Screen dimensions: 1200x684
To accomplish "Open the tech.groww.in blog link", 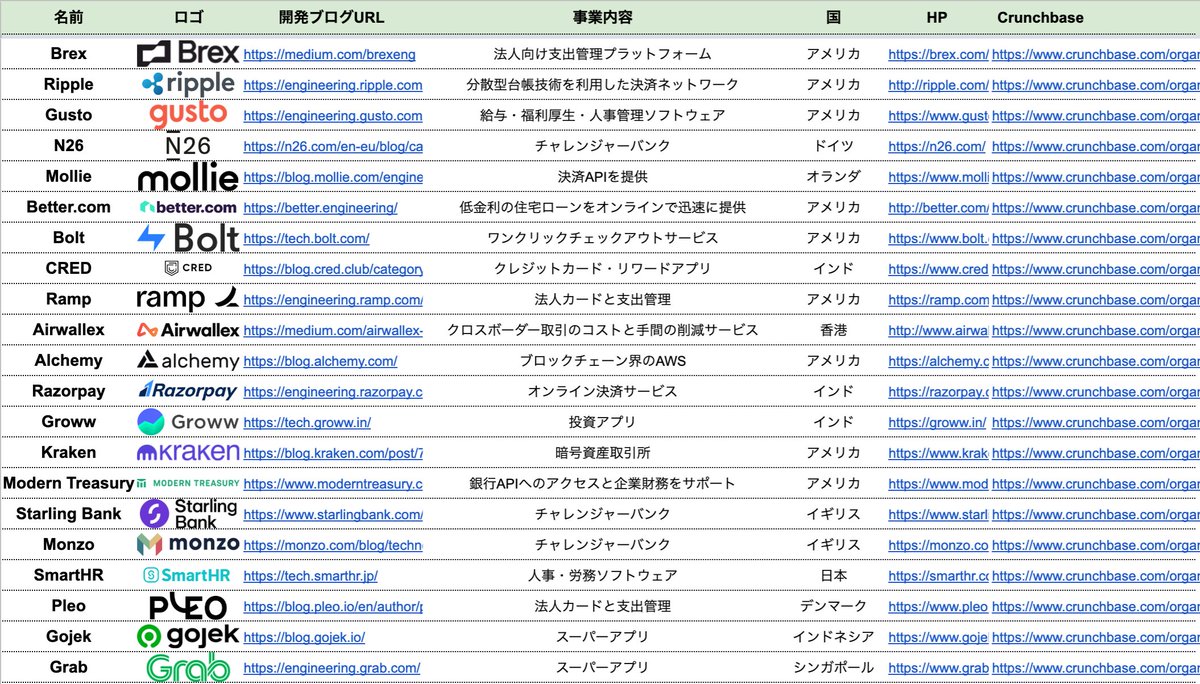I will coord(306,422).
